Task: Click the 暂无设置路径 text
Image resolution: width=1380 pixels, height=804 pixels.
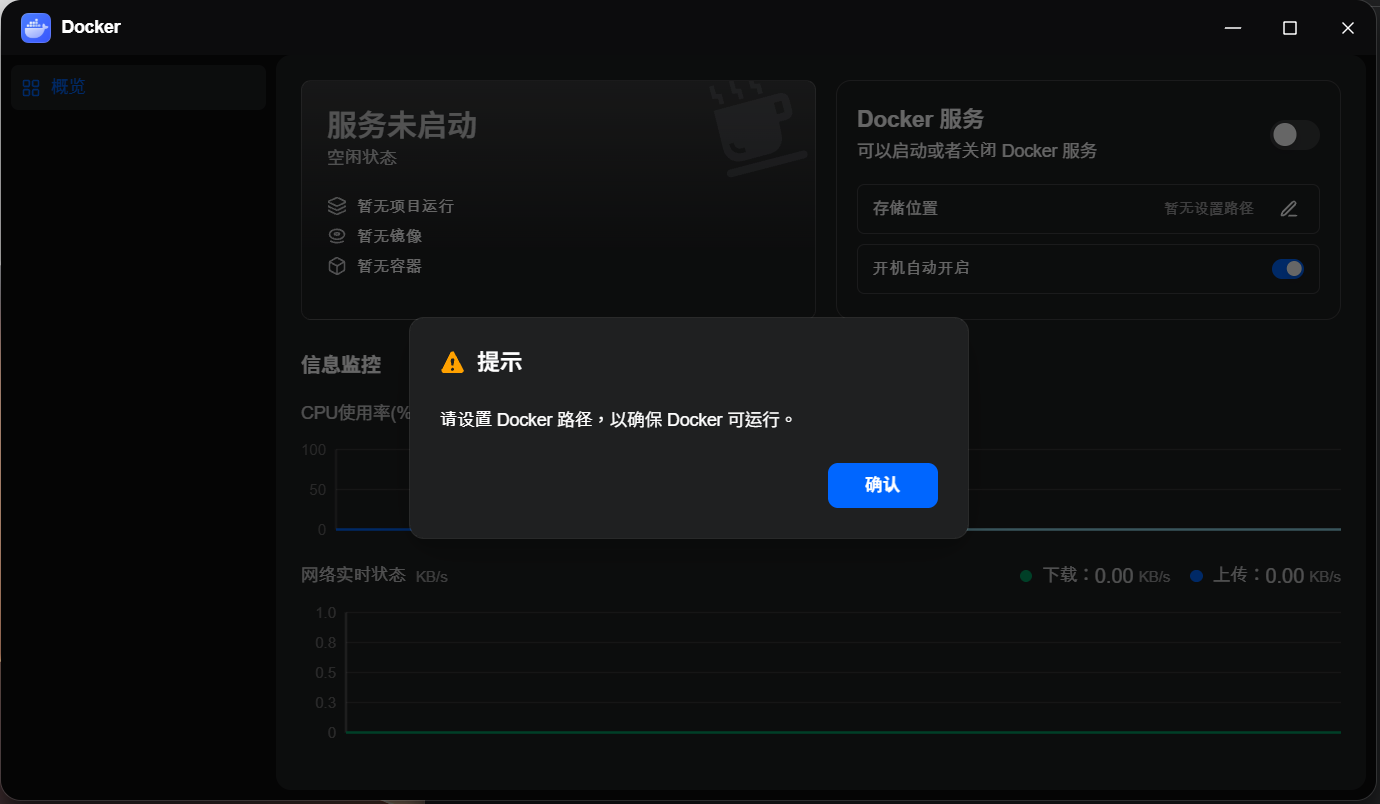Action: click(x=1208, y=209)
